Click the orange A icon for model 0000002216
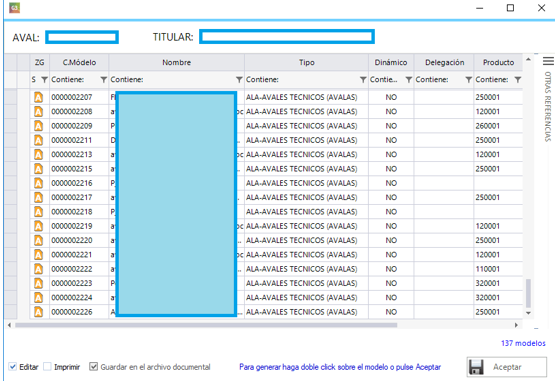 [x=38, y=183]
